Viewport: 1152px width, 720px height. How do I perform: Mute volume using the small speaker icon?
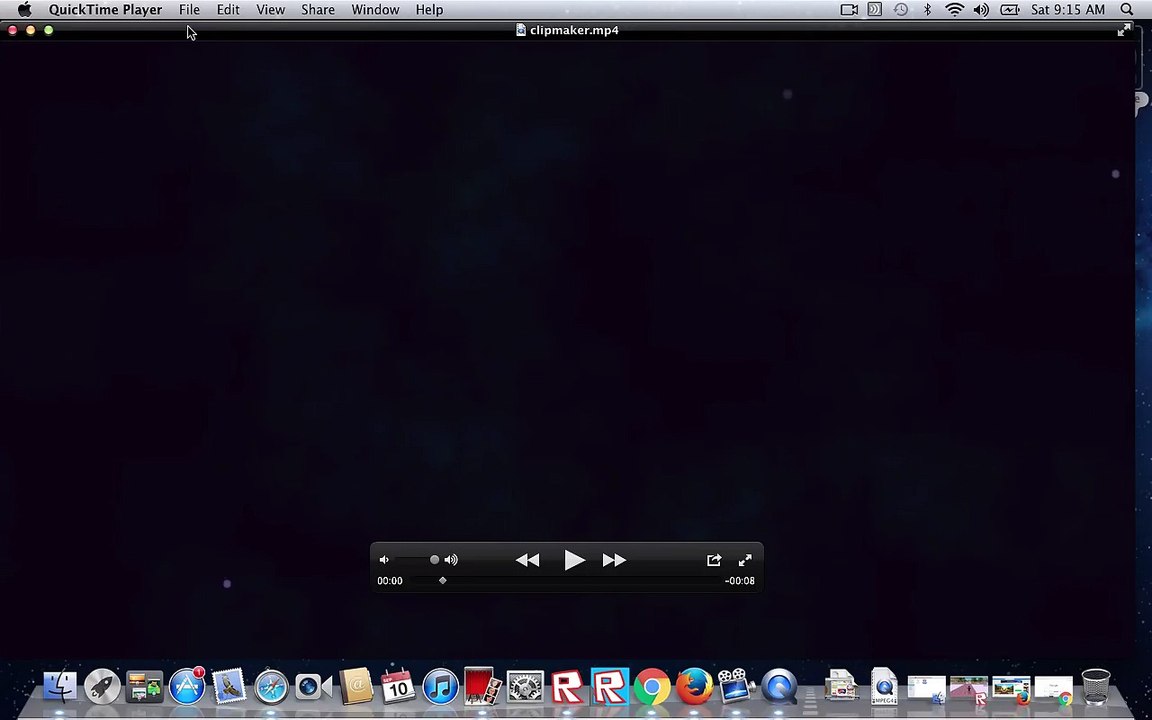tap(384, 560)
